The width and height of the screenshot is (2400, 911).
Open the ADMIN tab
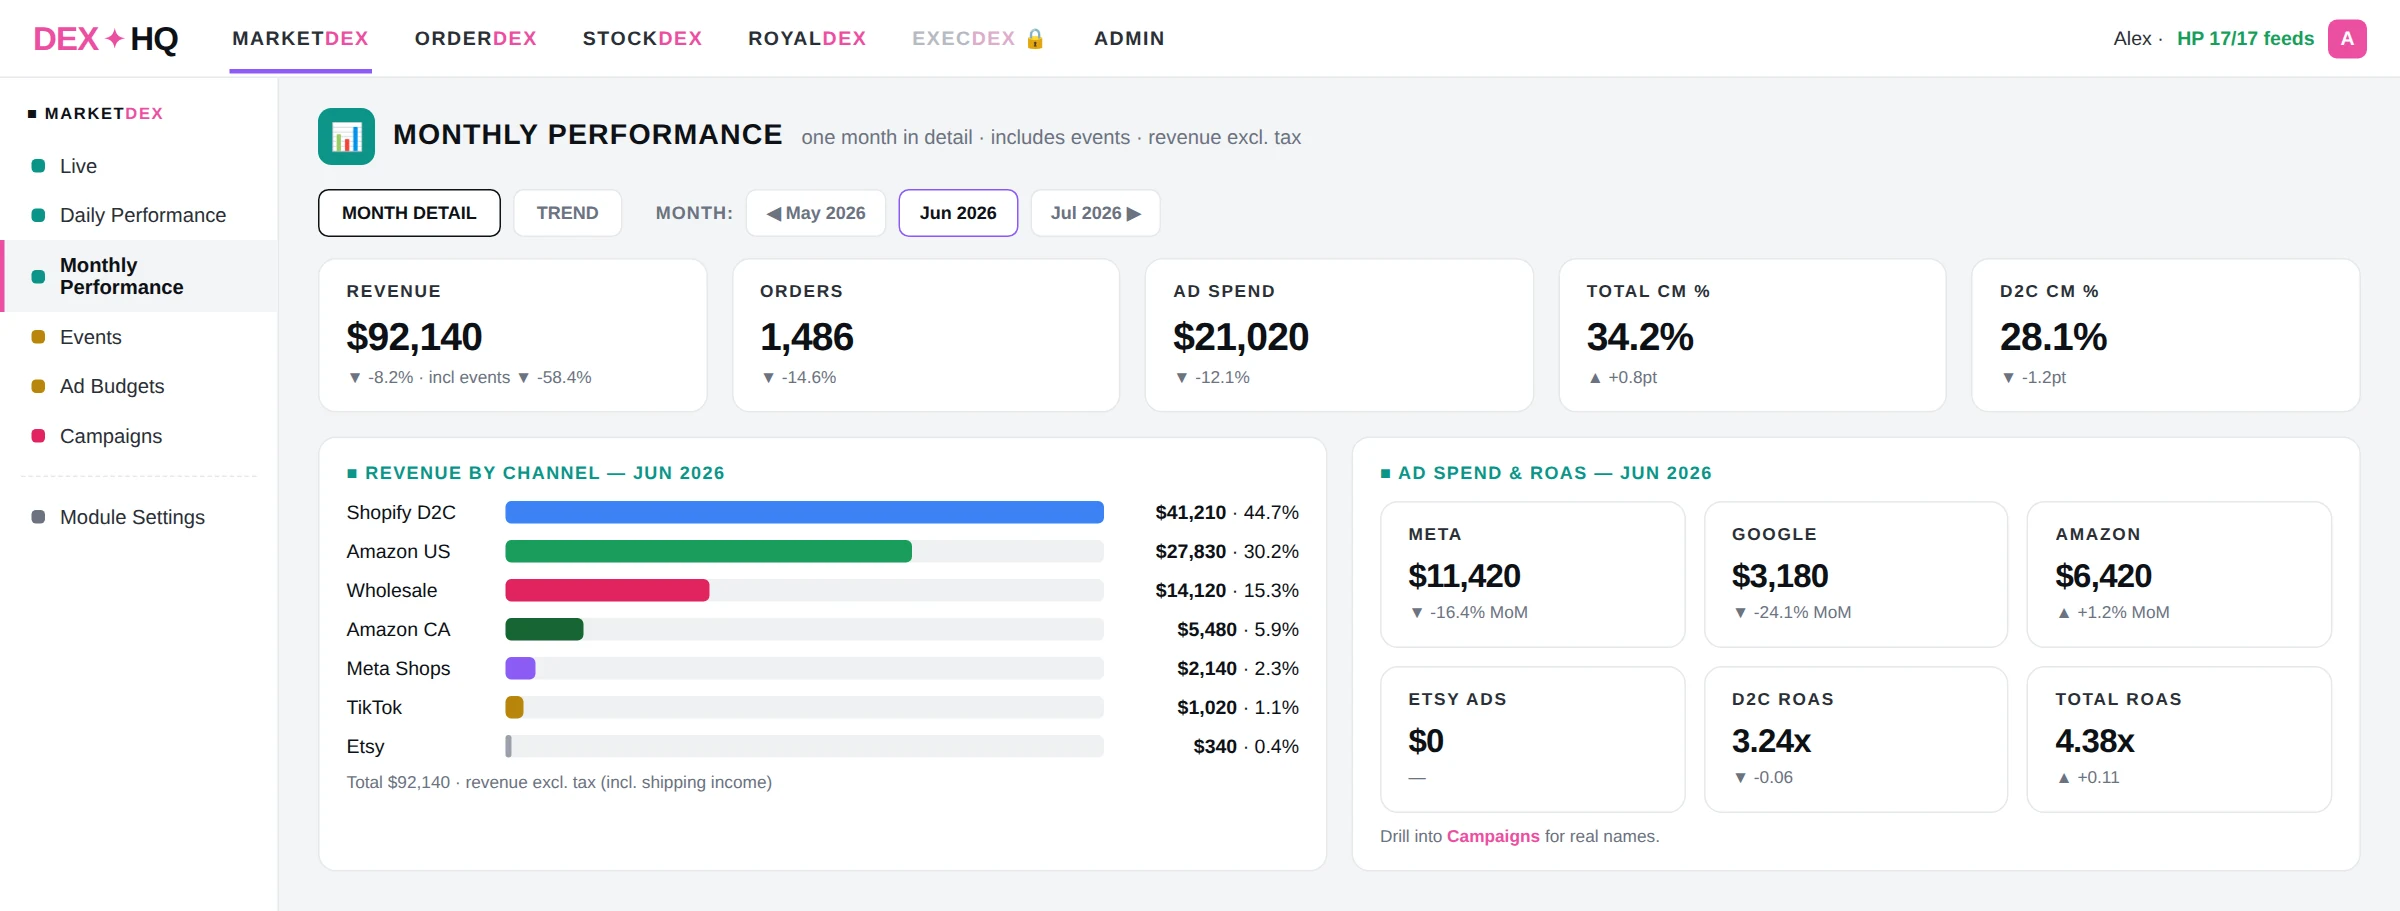click(1129, 39)
